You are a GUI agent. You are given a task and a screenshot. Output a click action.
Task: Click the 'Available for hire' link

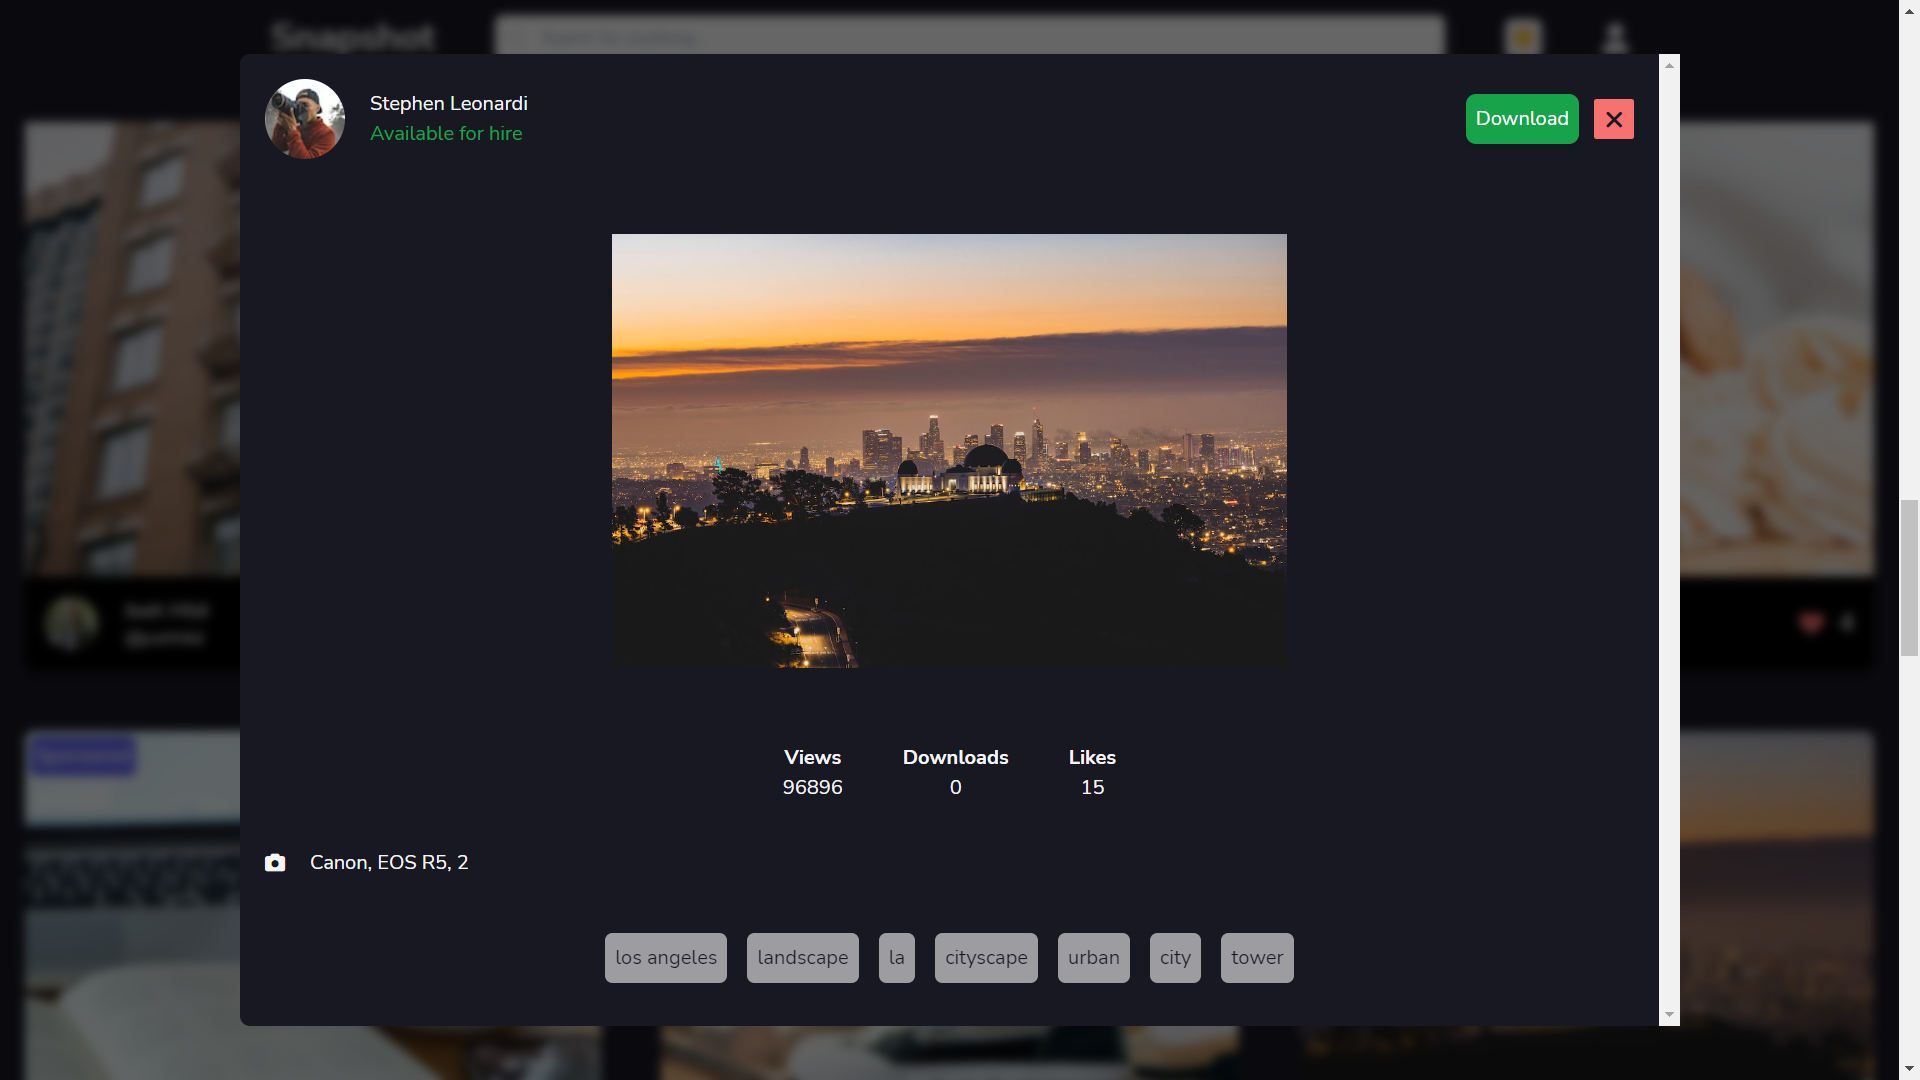[446, 133]
